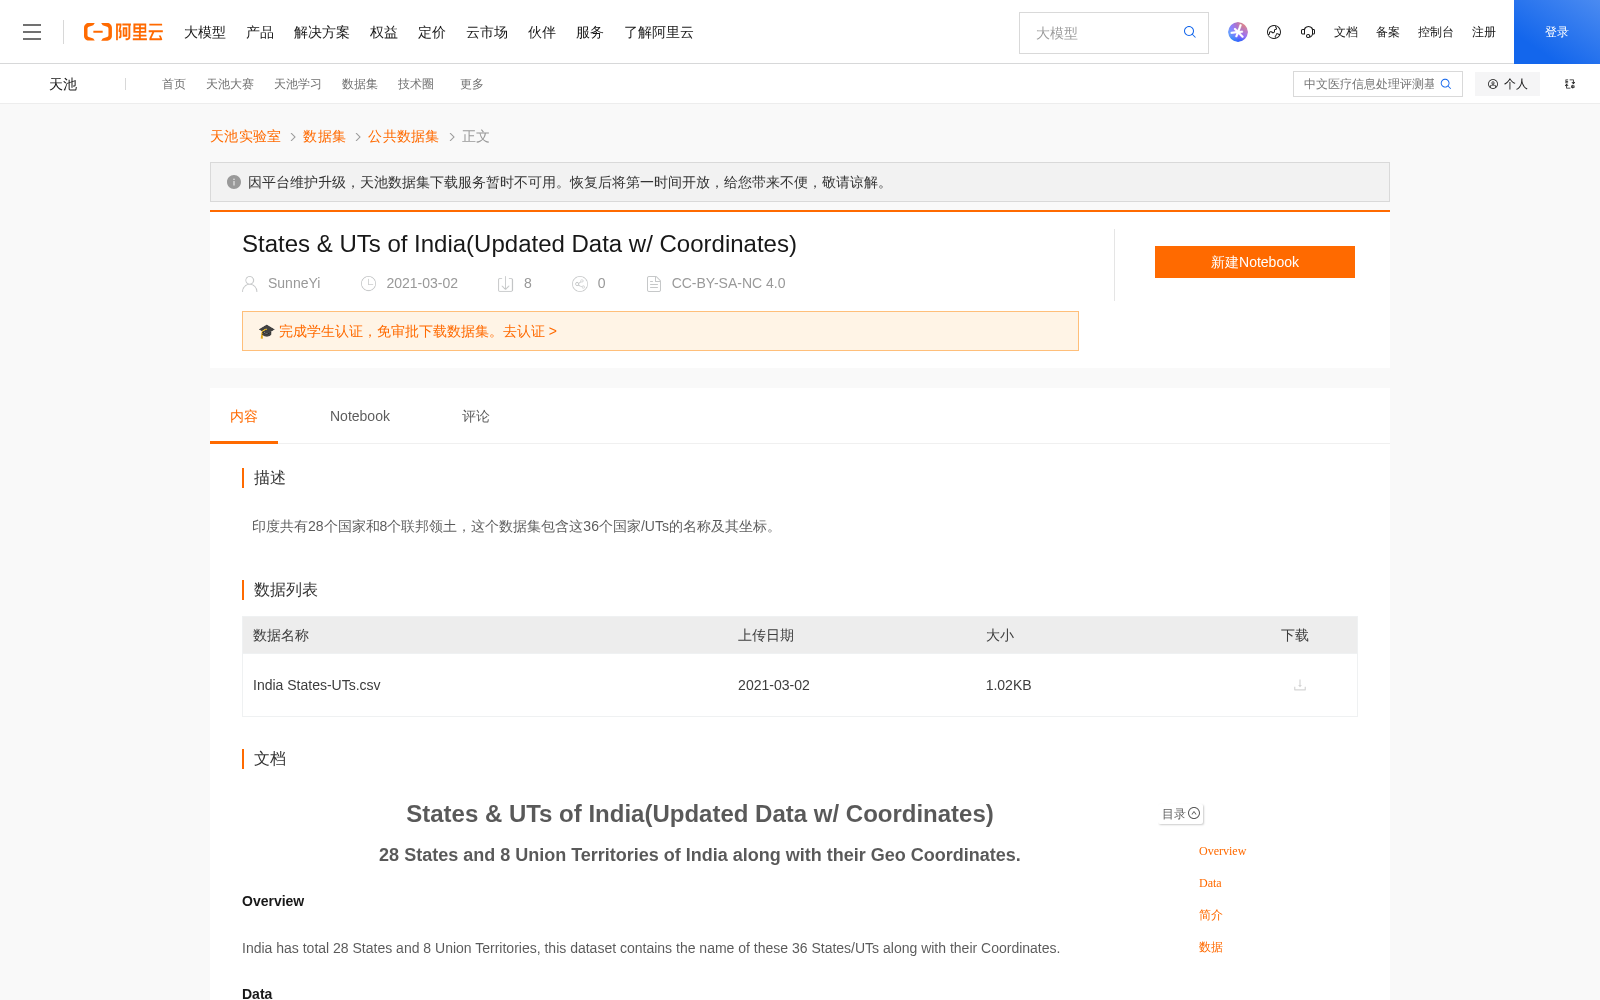
Task: Click the search magnifier in top search box
Action: coord(1190,32)
